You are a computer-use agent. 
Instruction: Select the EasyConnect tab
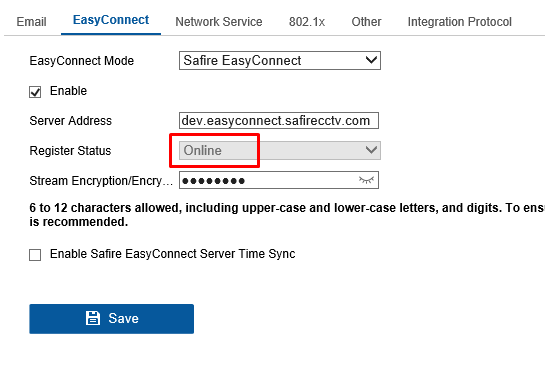(111, 20)
